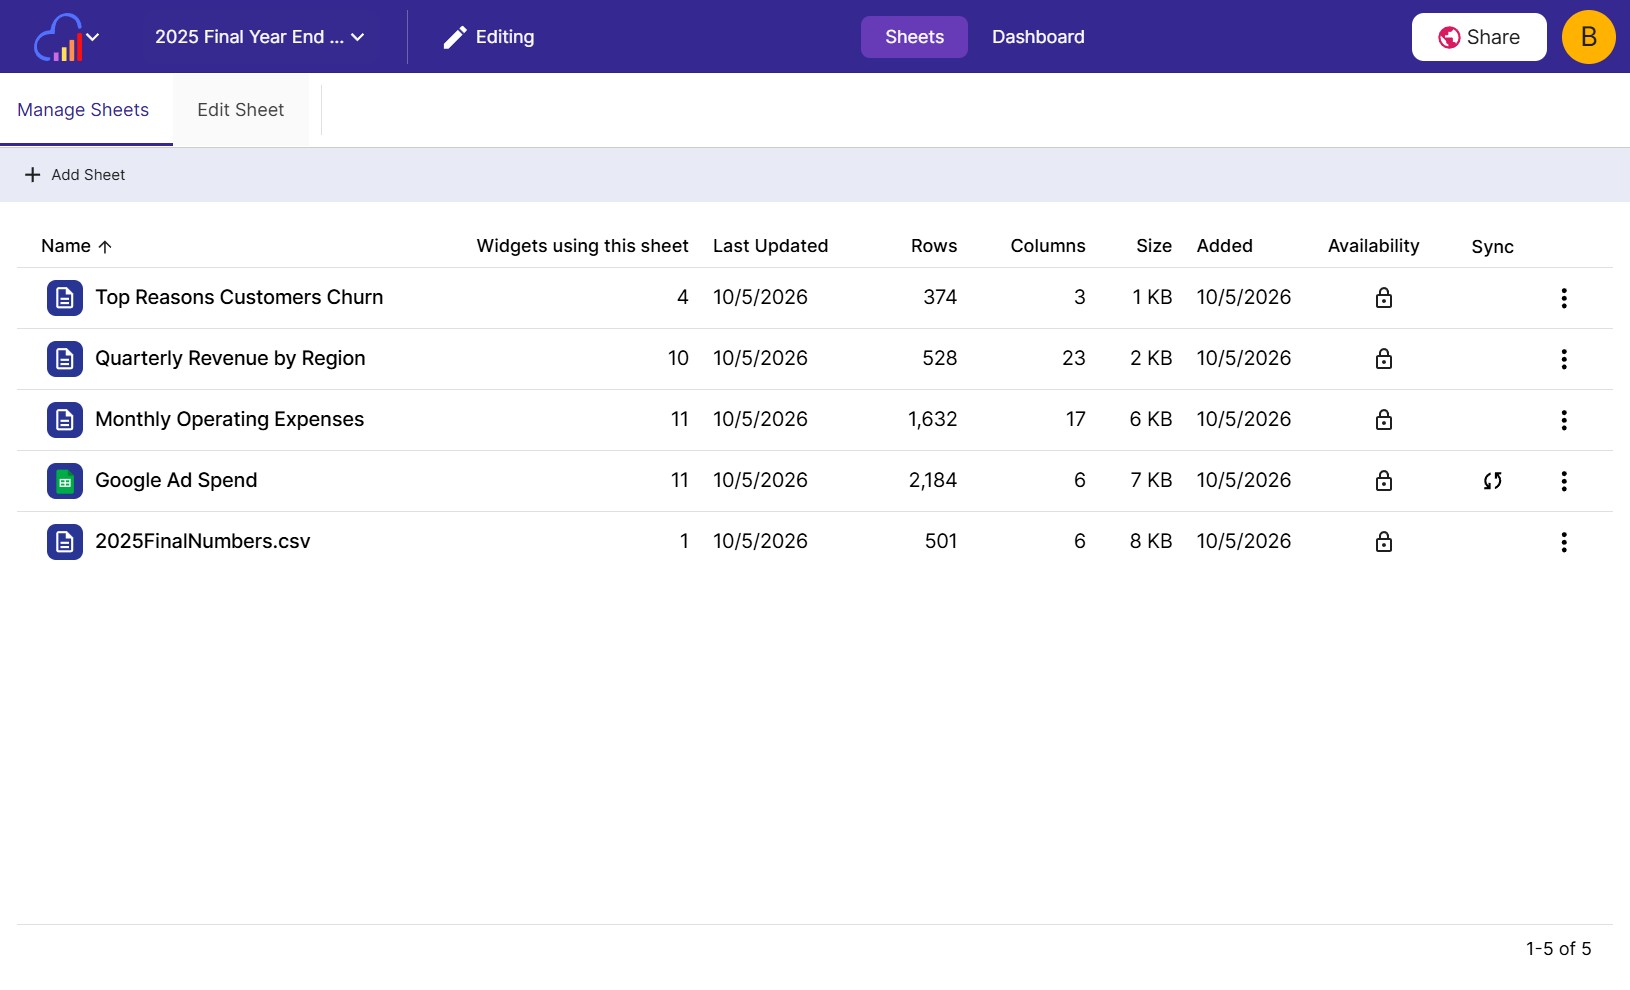Switch to the Sheets view

914,37
